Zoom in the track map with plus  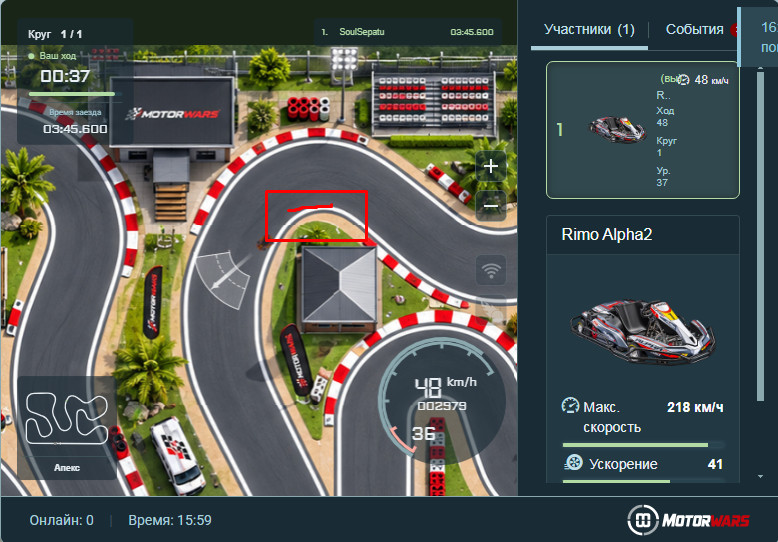coord(491,166)
